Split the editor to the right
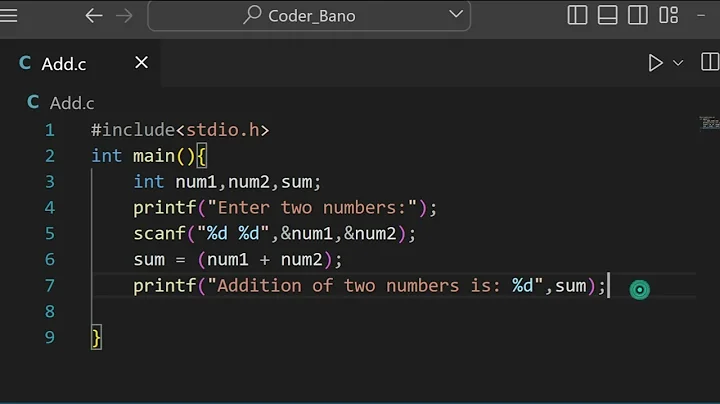 pyautogui.click(x=710, y=62)
